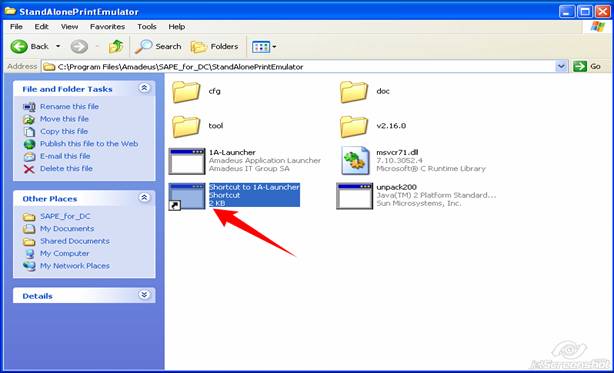Click the My Network Places icon
This screenshot has width=614, height=373.
coord(29,266)
